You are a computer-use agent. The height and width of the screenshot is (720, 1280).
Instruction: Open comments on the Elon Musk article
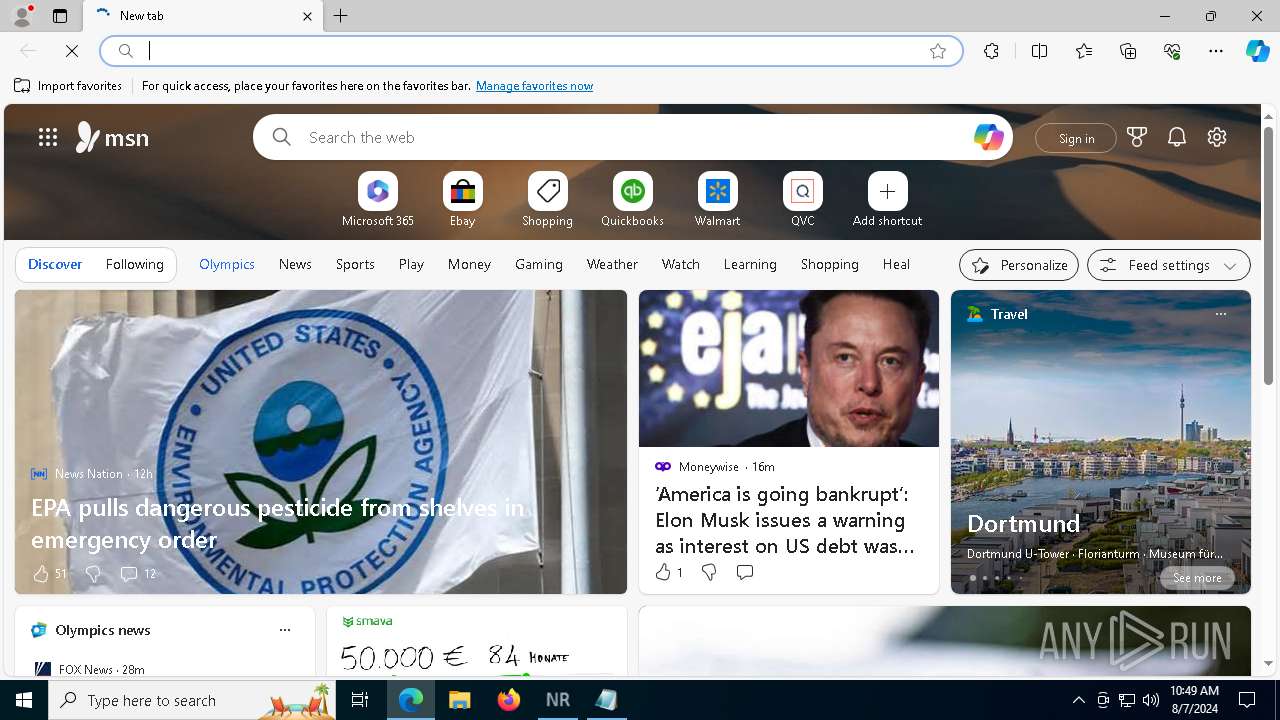coord(745,572)
